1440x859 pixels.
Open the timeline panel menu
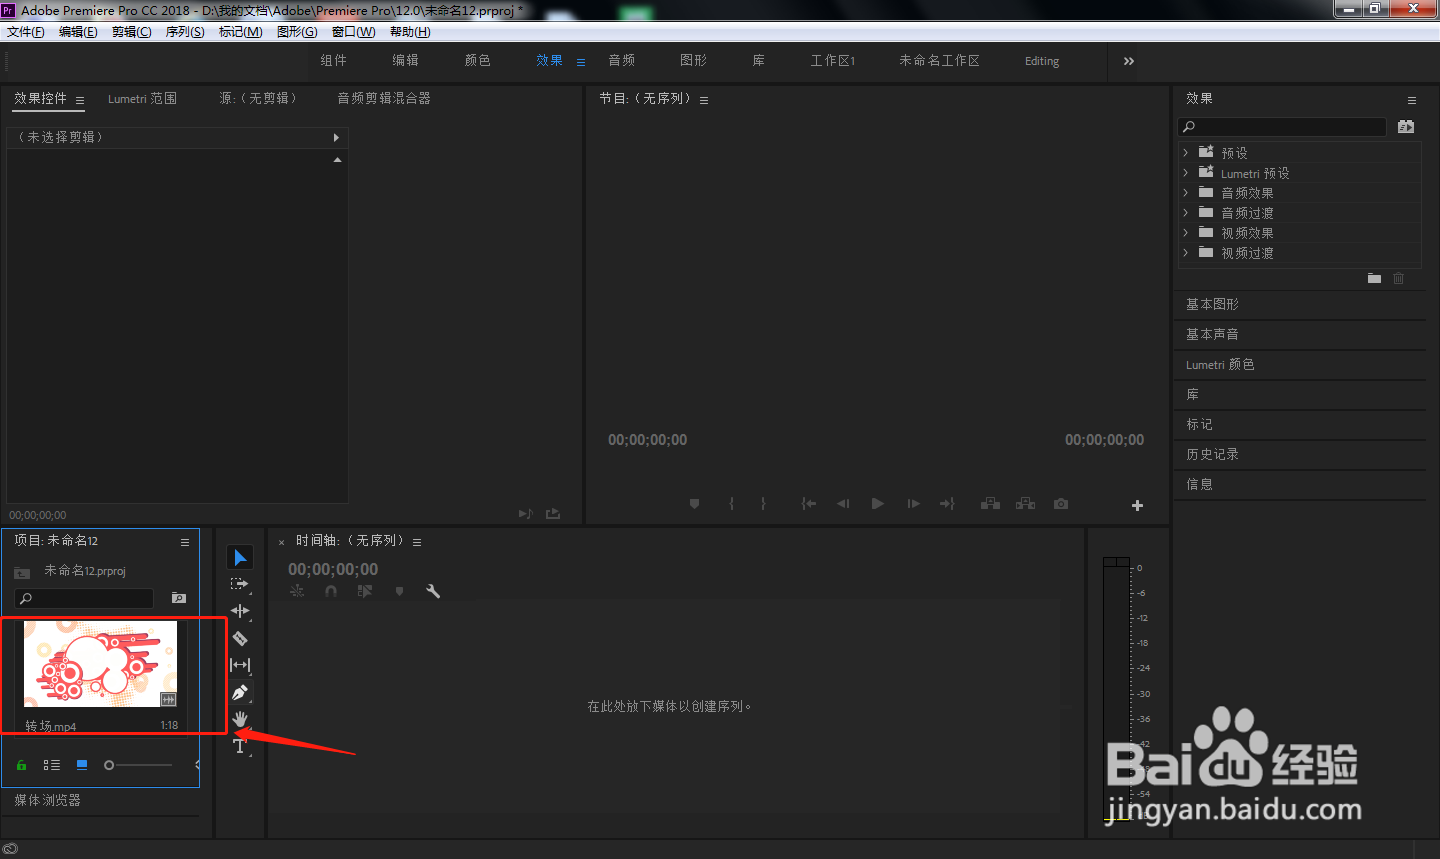(417, 542)
